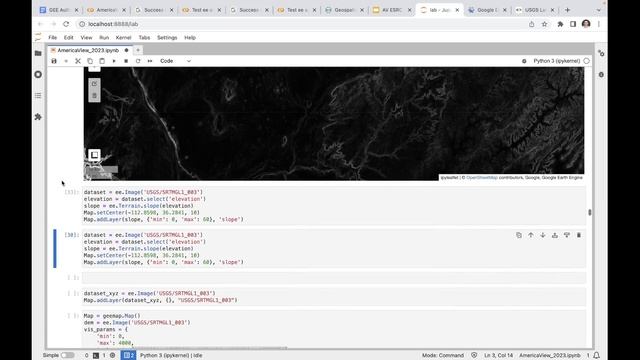Insert a cell below using the plus icon

[66, 61]
